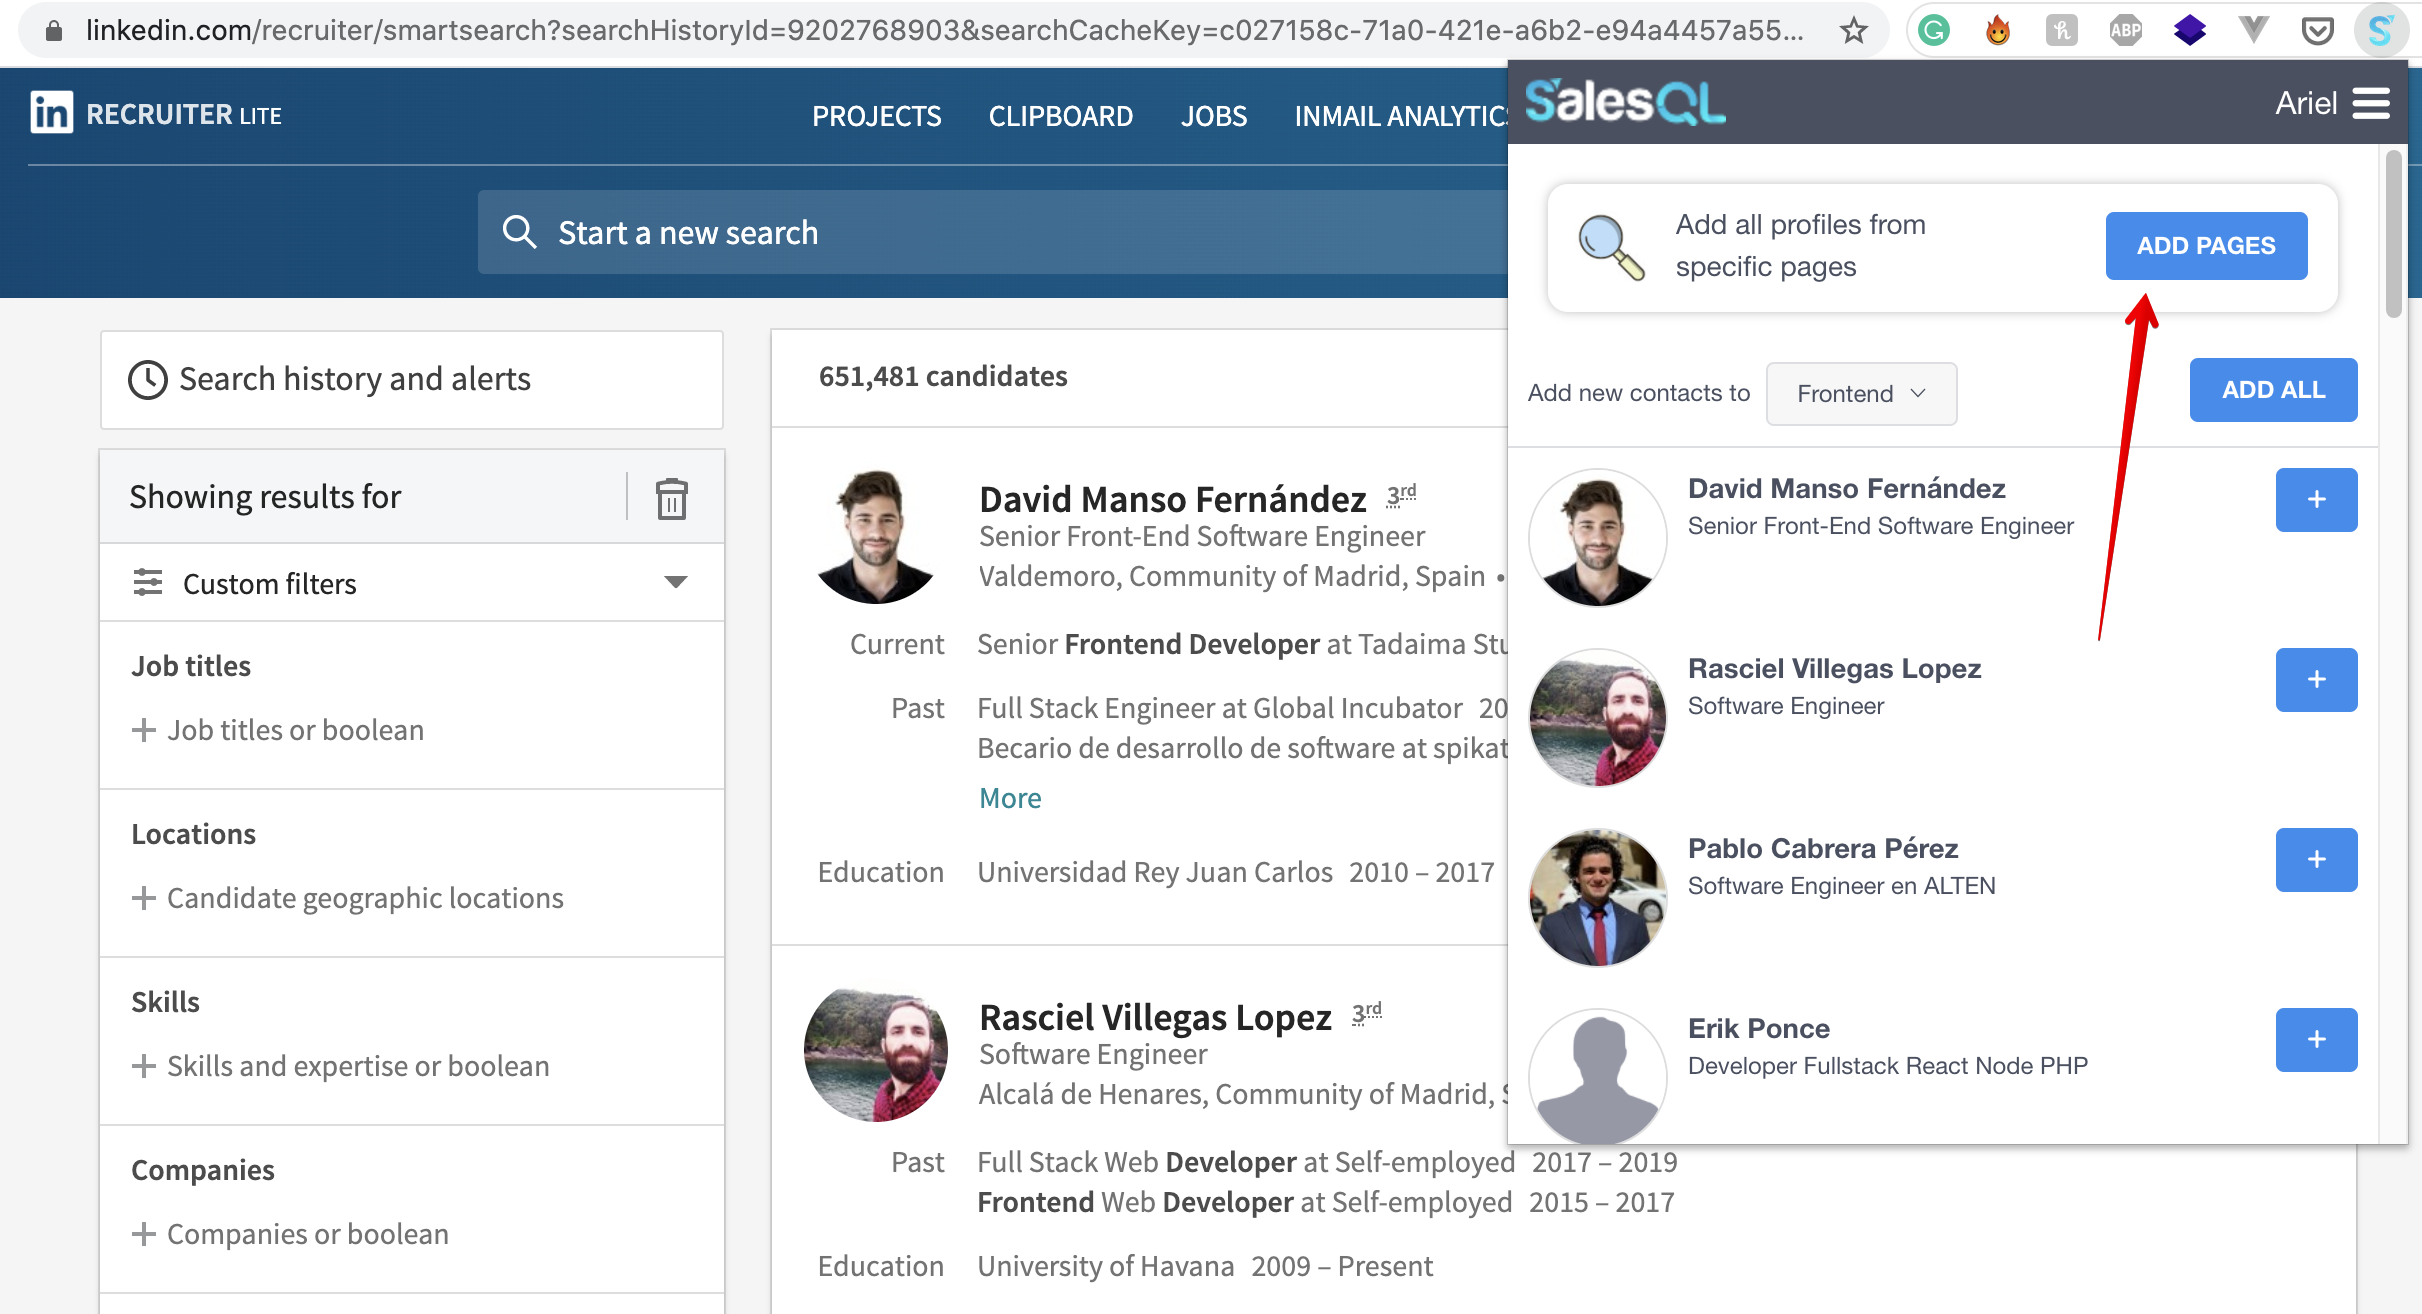This screenshot has height=1314, width=2422.
Task: Click Erik Ponce placeholder avatar in SalesQL
Action: [x=1597, y=1076]
